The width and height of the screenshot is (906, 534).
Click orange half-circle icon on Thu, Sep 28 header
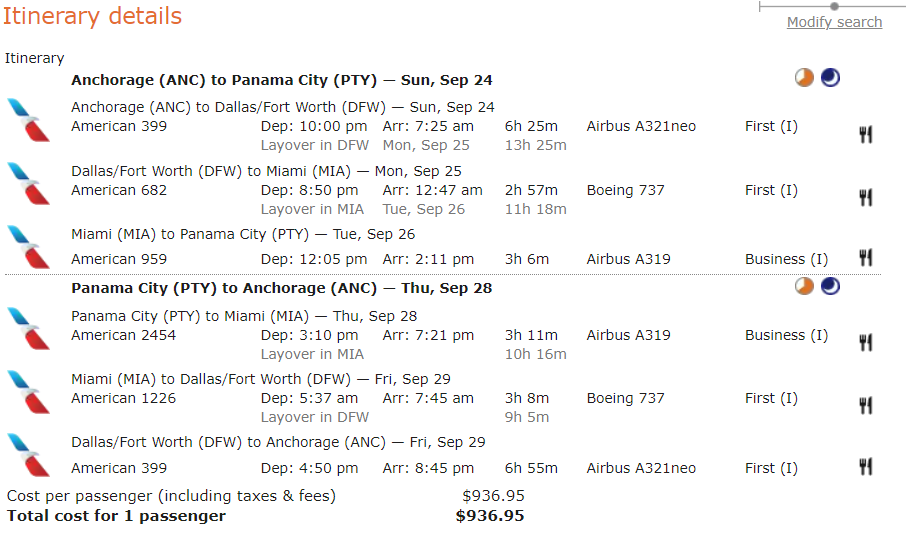(x=805, y=287)
